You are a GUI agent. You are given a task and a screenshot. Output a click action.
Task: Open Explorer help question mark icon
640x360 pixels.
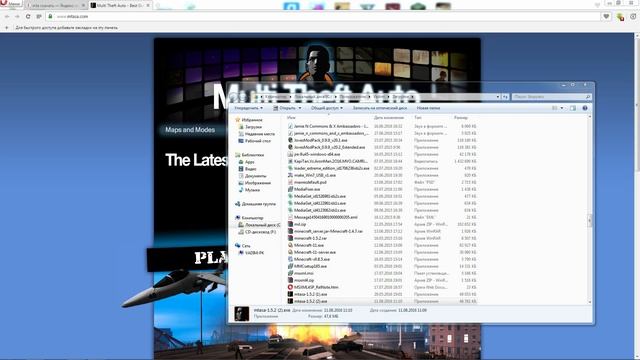[584, 108]
